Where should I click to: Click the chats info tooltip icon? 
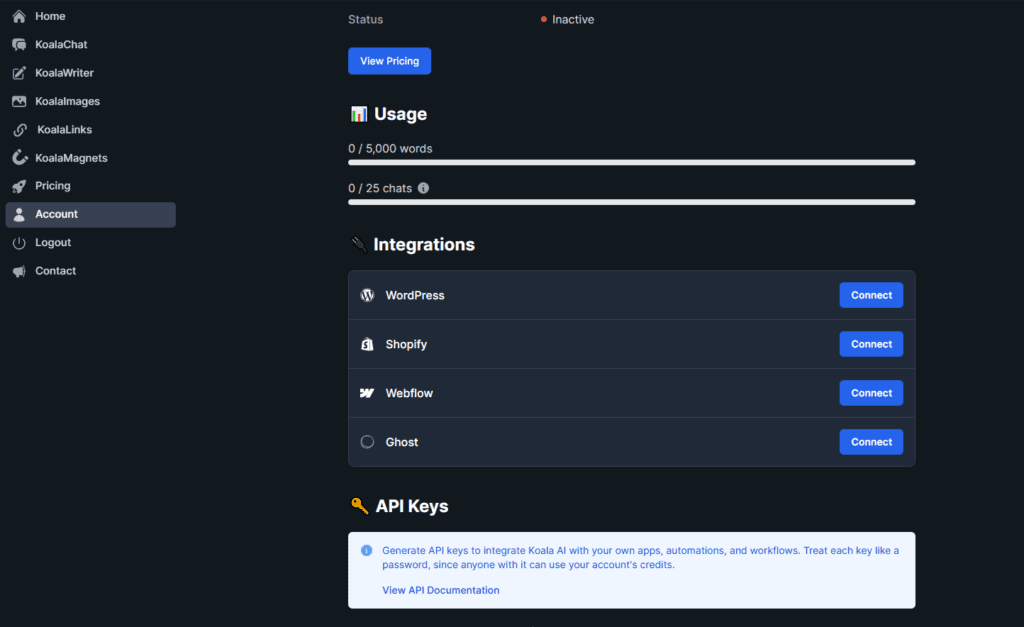pos(423,188)
